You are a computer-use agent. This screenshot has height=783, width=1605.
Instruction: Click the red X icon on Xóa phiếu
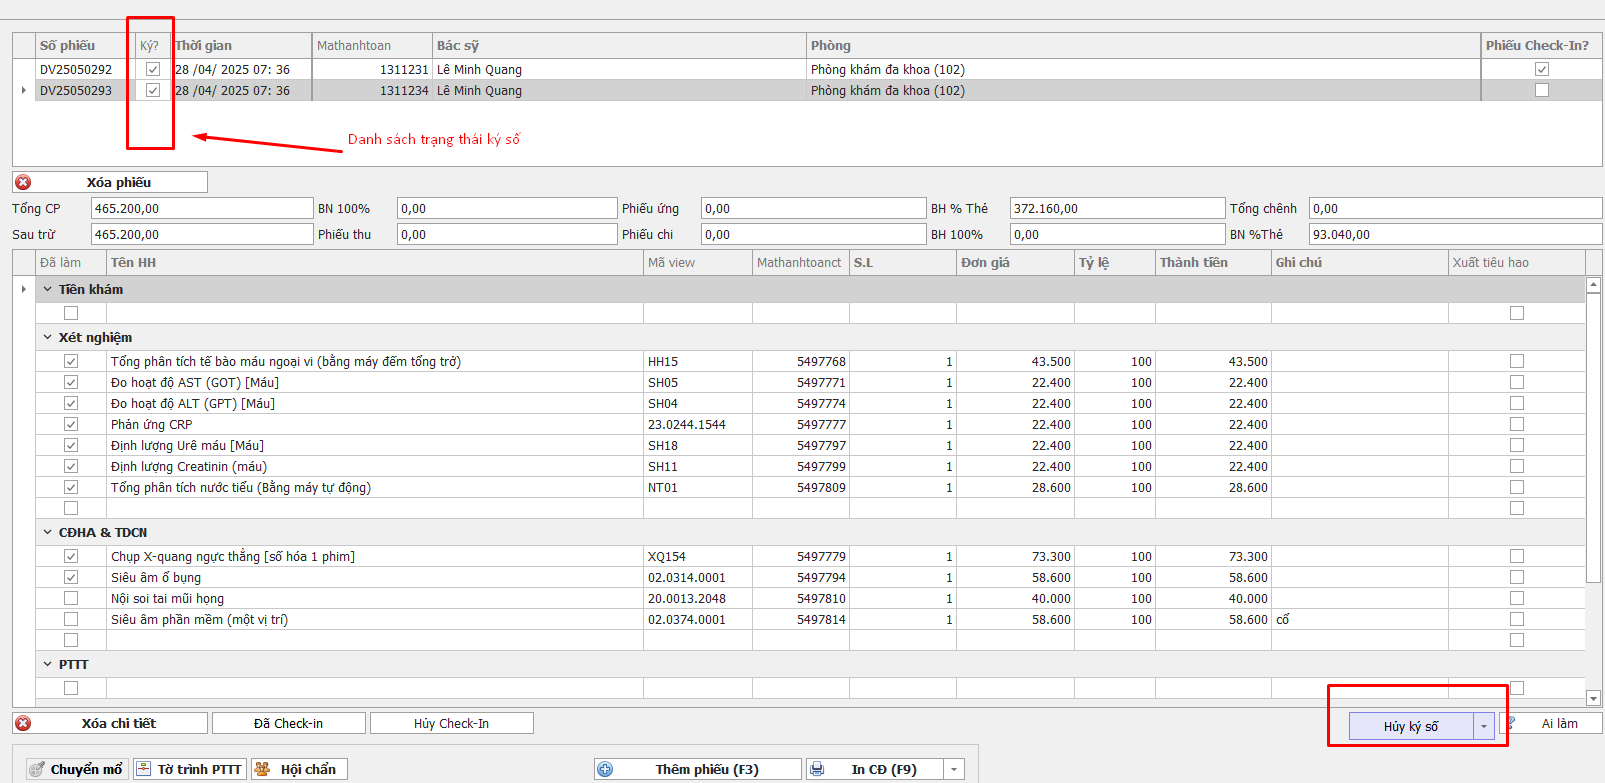23,182
